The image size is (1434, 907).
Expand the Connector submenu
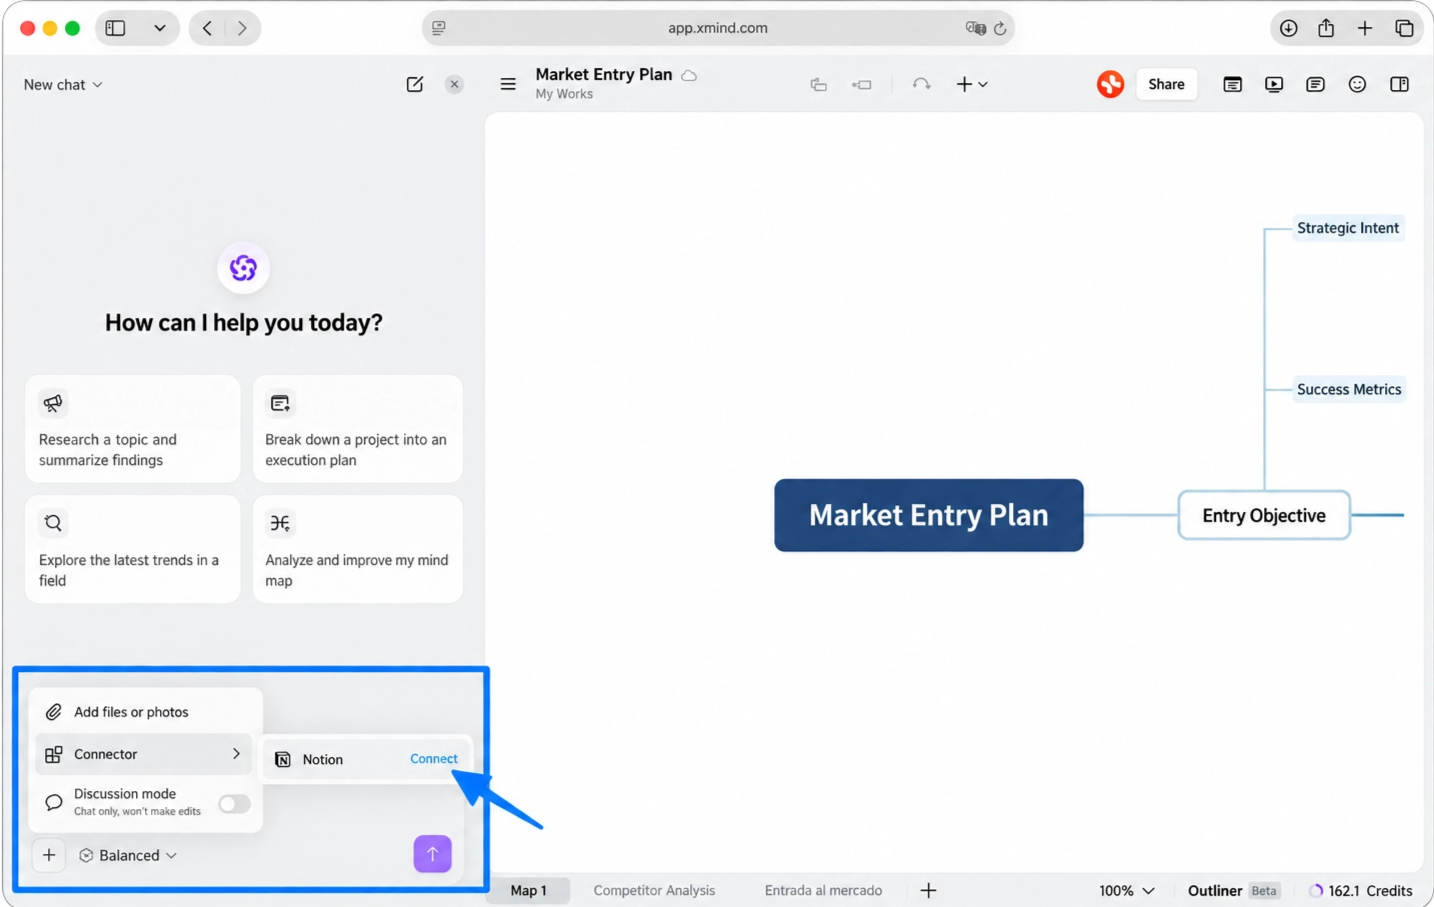146,754
